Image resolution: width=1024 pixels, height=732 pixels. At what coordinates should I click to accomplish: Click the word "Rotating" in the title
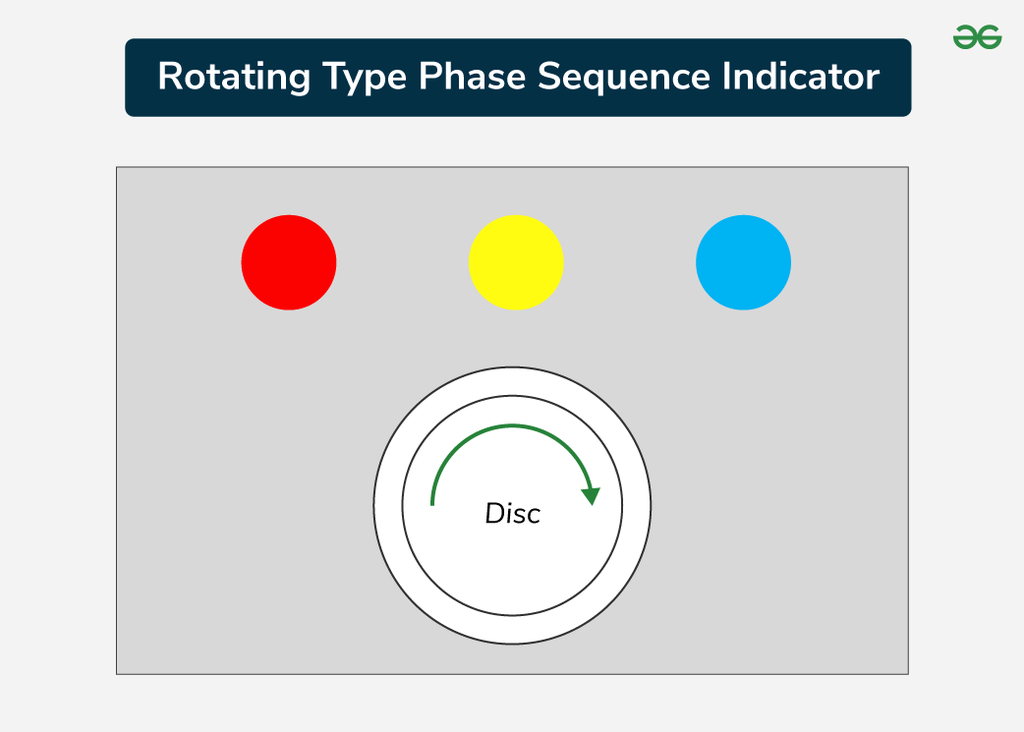point(234,77)
